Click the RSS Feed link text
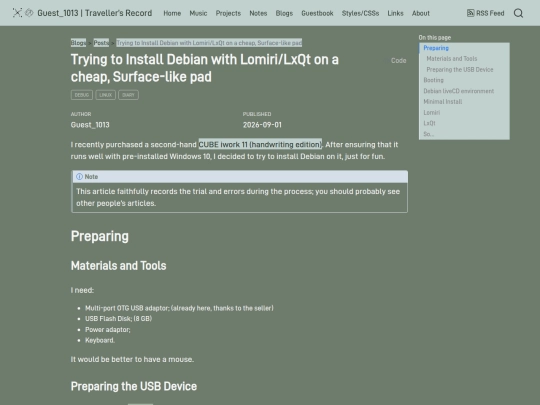 click(490, 13)
